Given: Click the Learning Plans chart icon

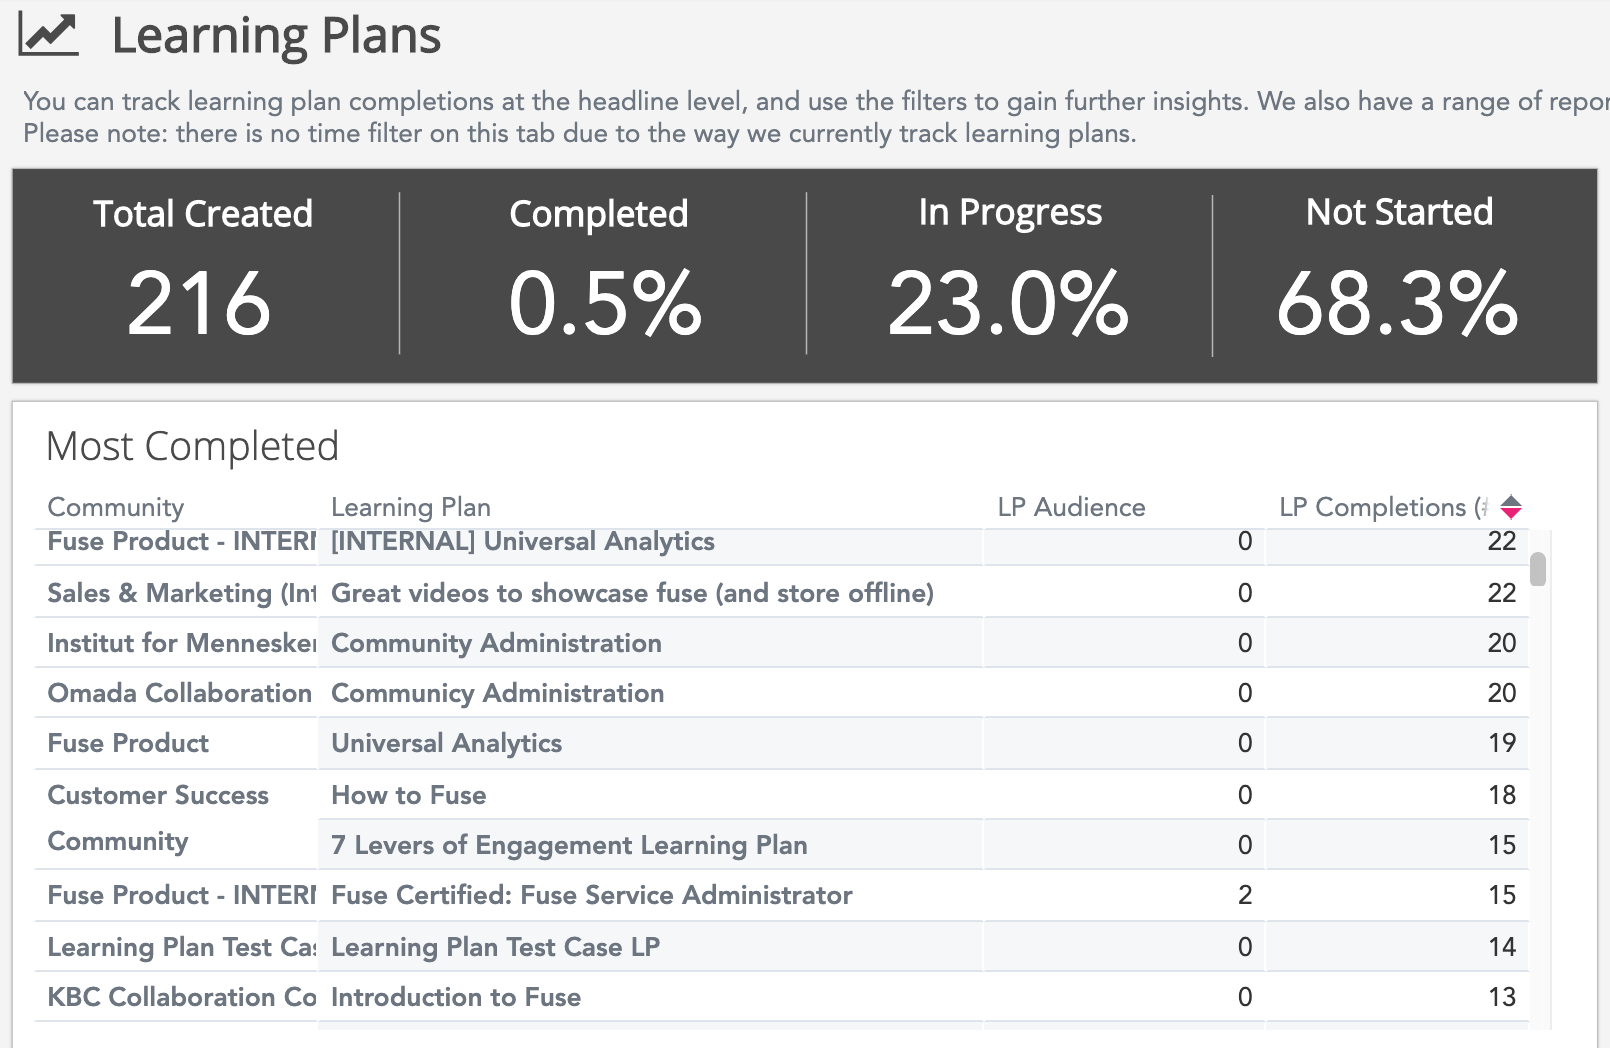Looking at the screenshot, I should [x=48, y=35].
